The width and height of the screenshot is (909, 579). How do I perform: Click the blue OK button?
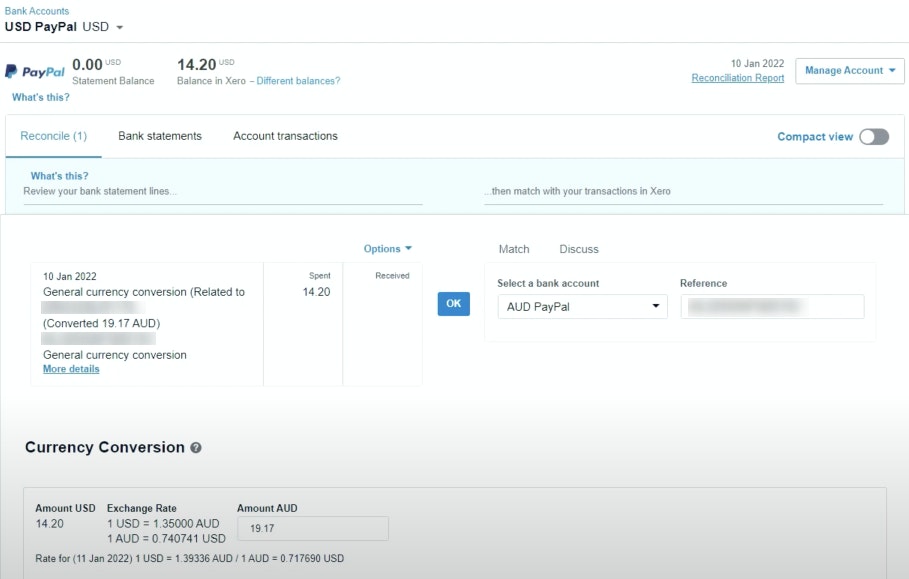[x=453, y=304]
